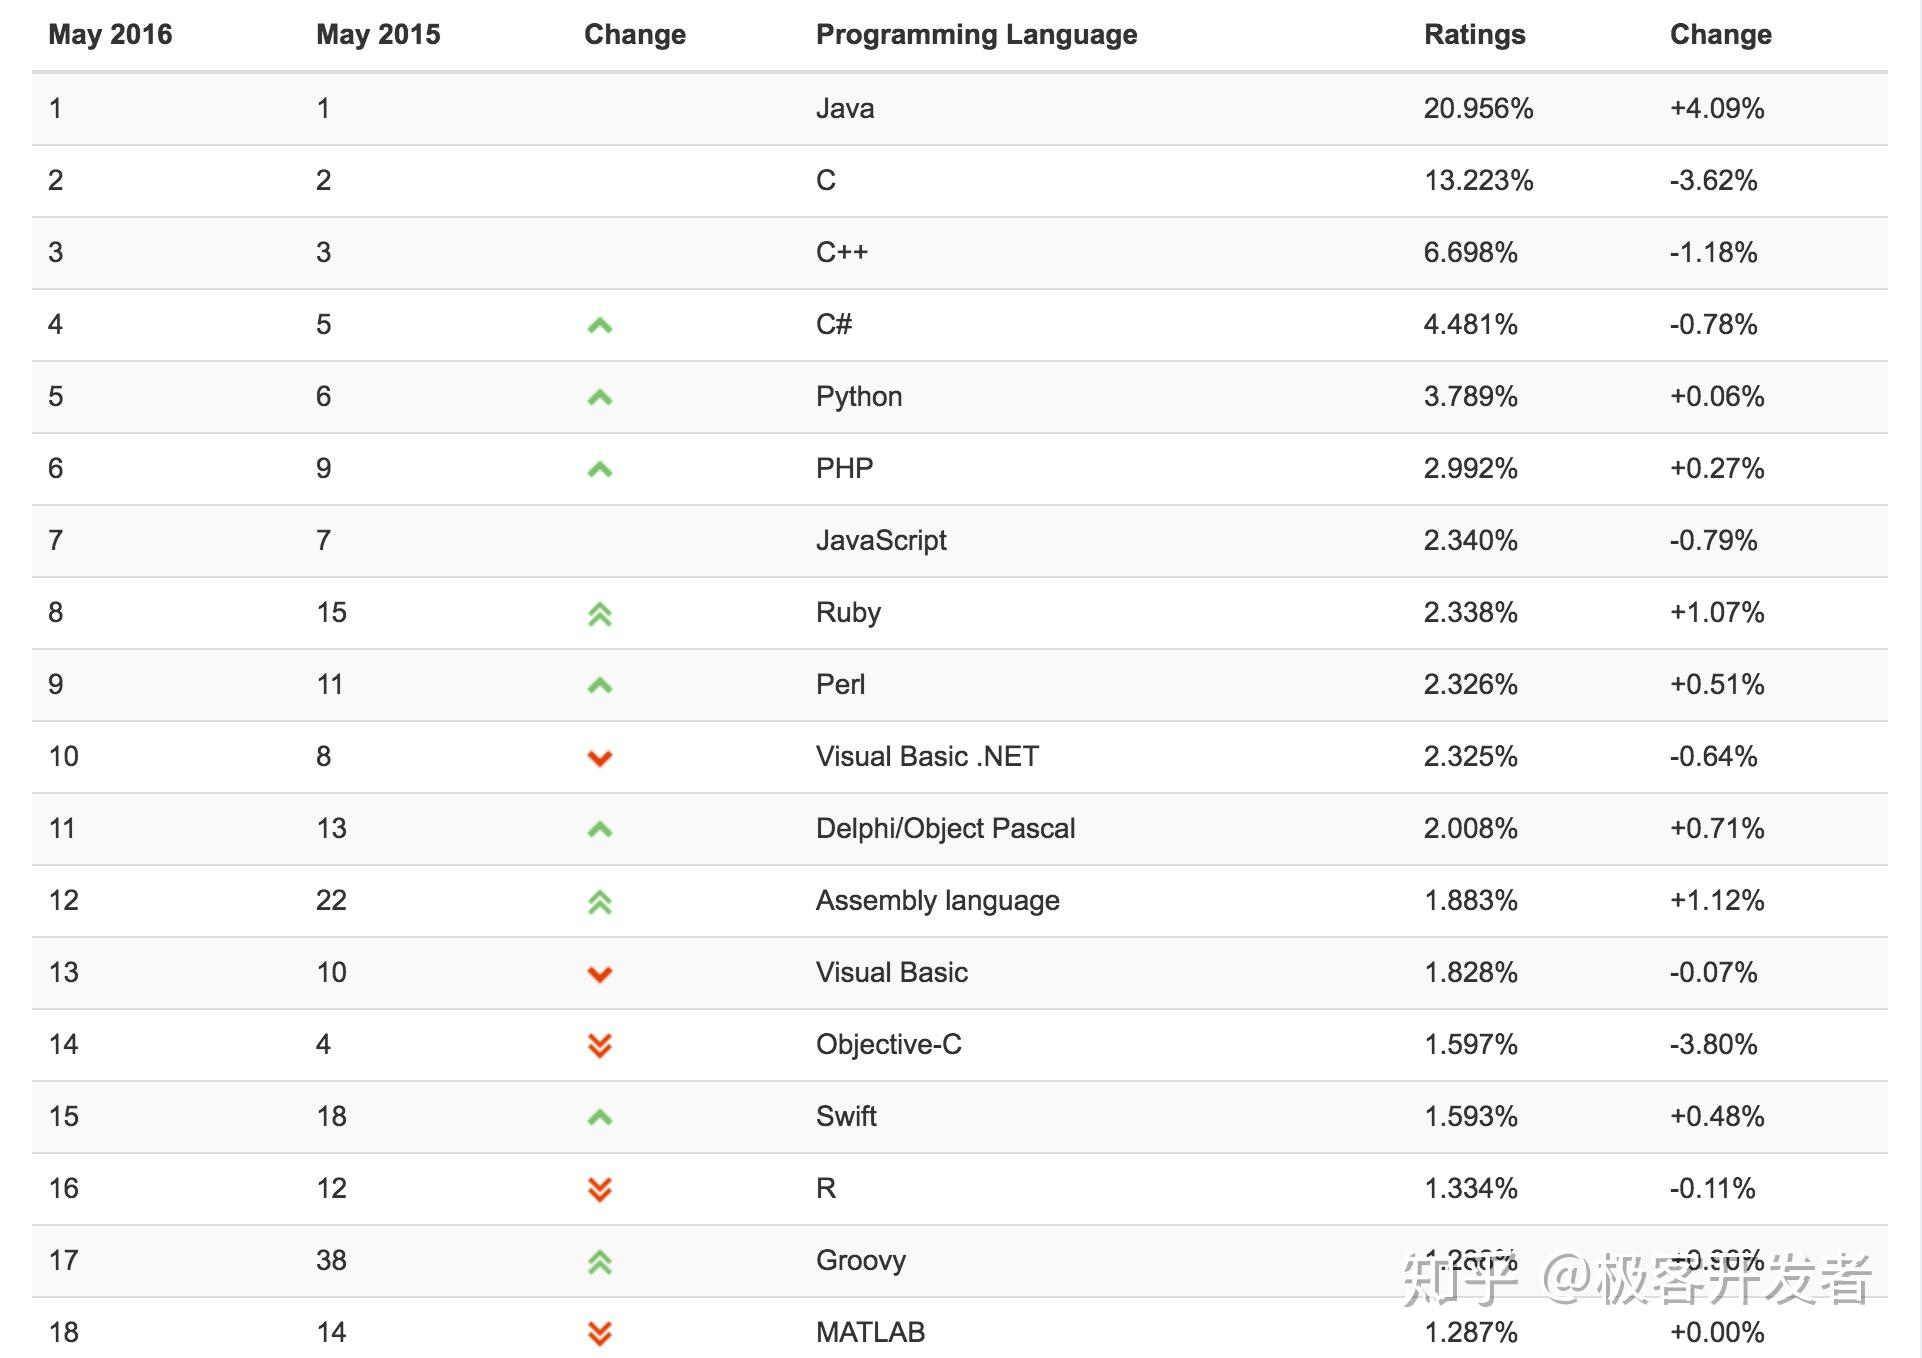Image resolution: width=1922 pixels, height=1358 pixels.
Task: Click the double up arrow beside Ruby
Action: [599, 614]
